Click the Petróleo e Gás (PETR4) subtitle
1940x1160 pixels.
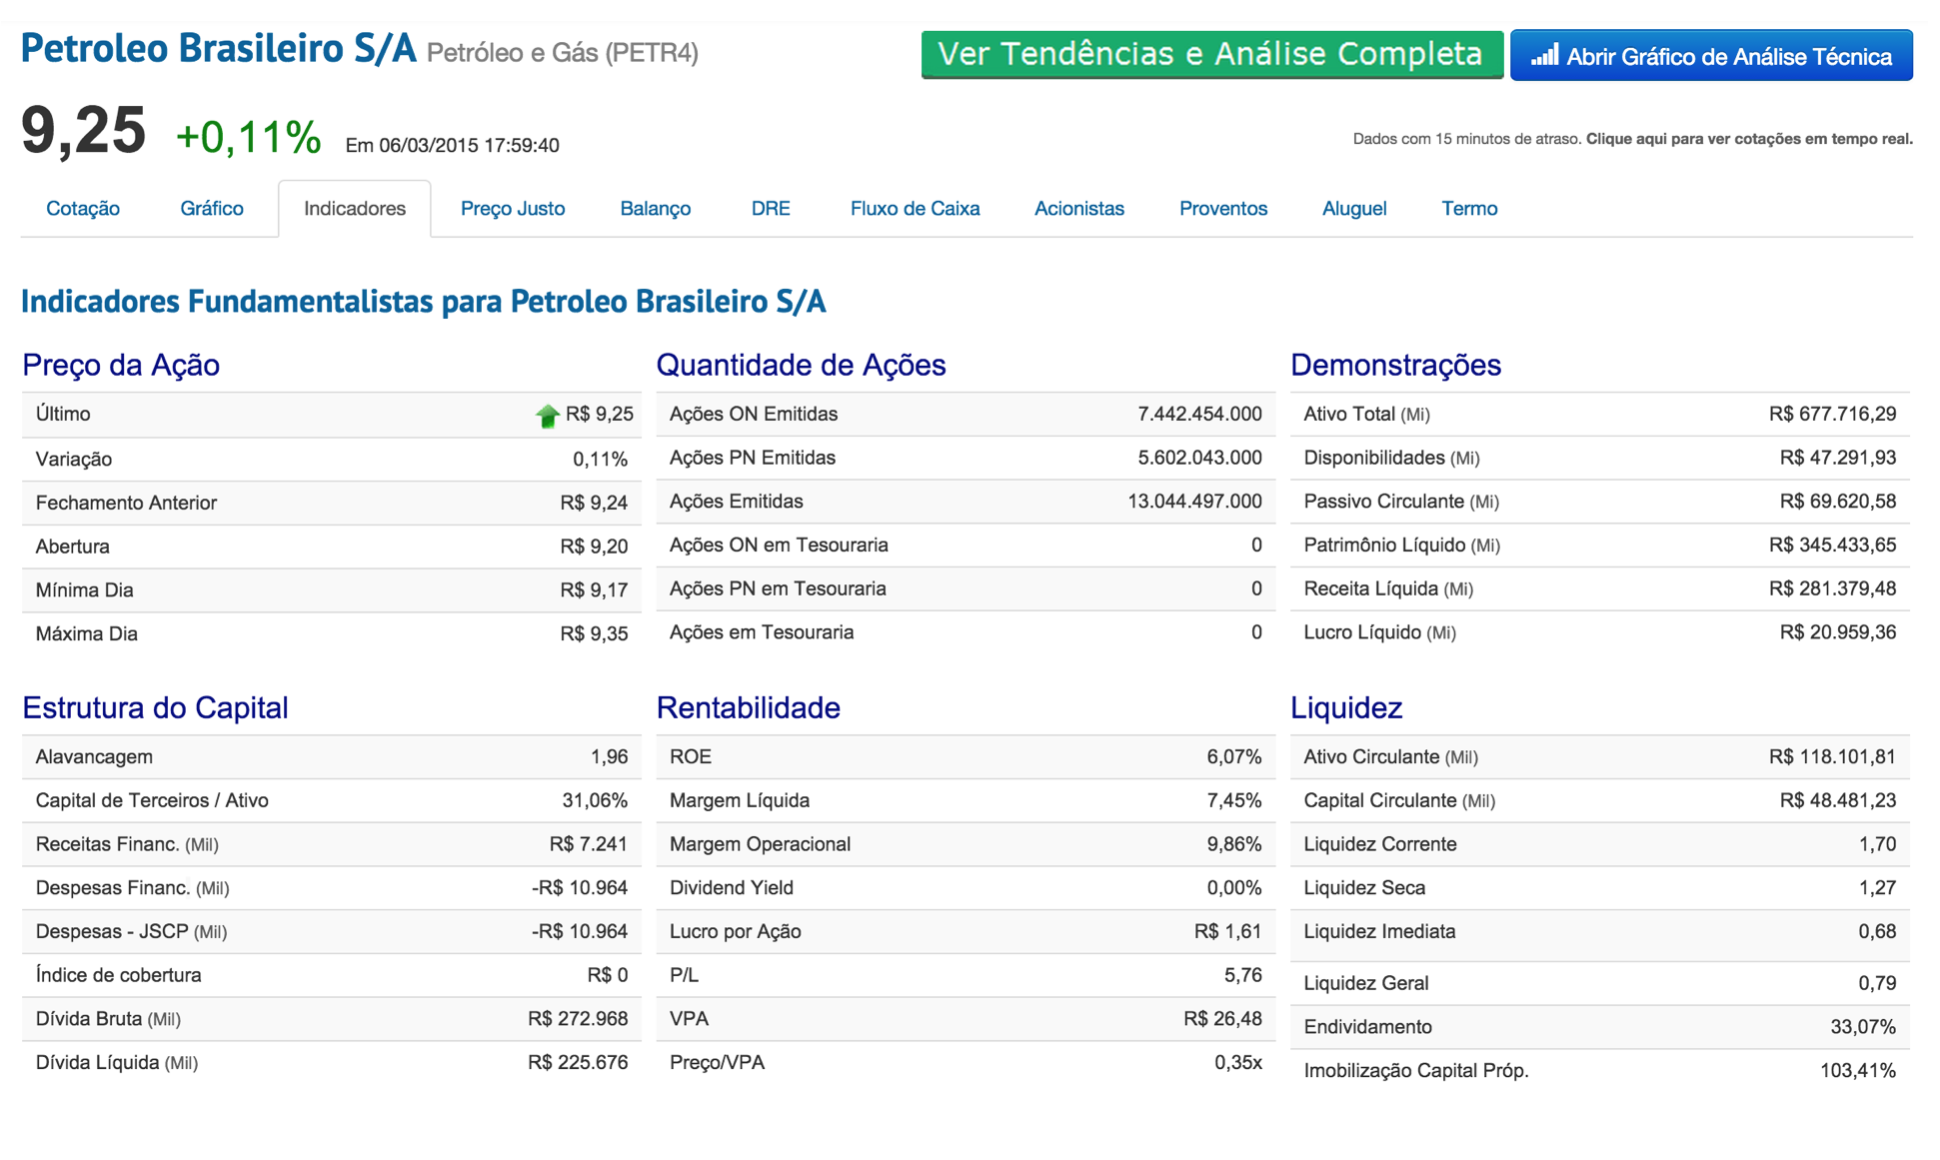pos(562,52)
